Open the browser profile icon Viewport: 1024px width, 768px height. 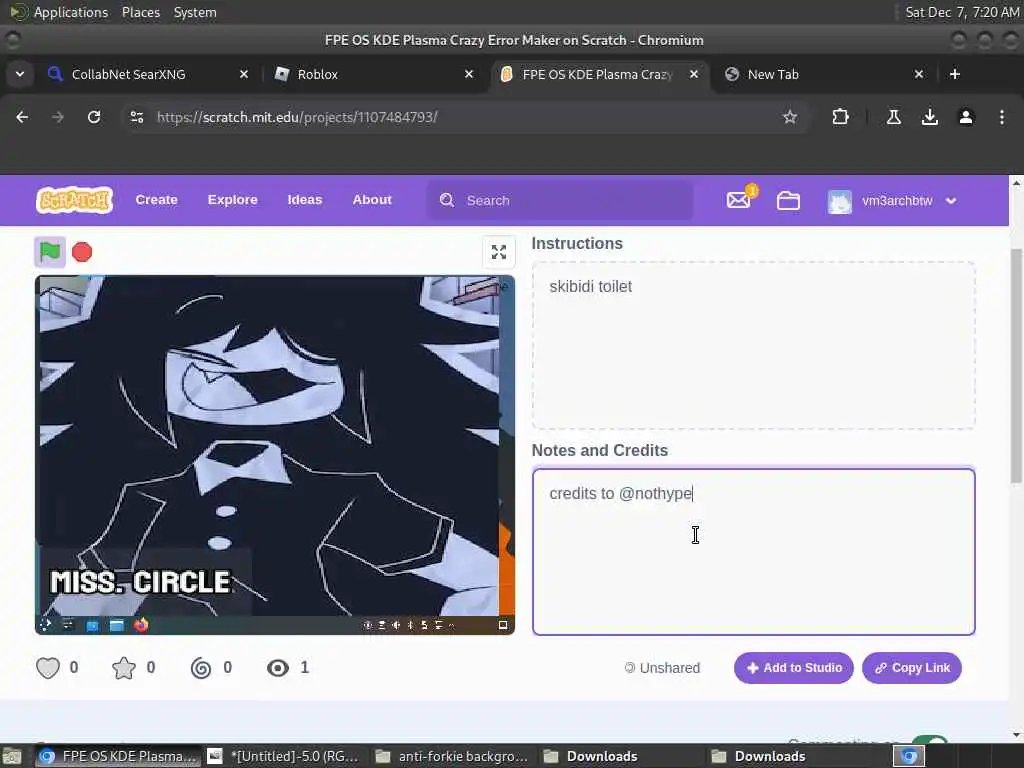(966, 118)
